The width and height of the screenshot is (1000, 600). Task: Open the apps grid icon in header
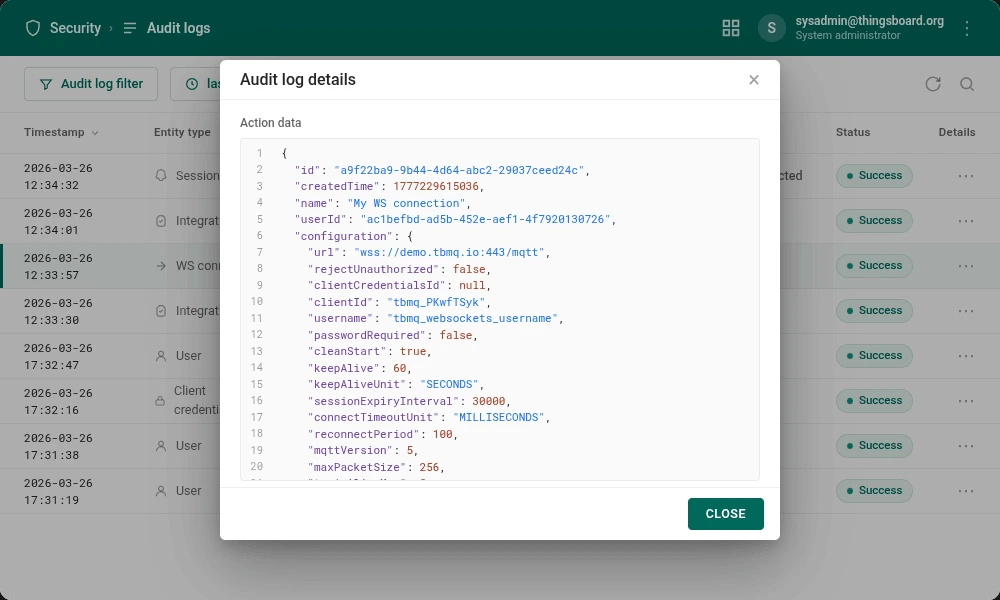tap(731, 28)
